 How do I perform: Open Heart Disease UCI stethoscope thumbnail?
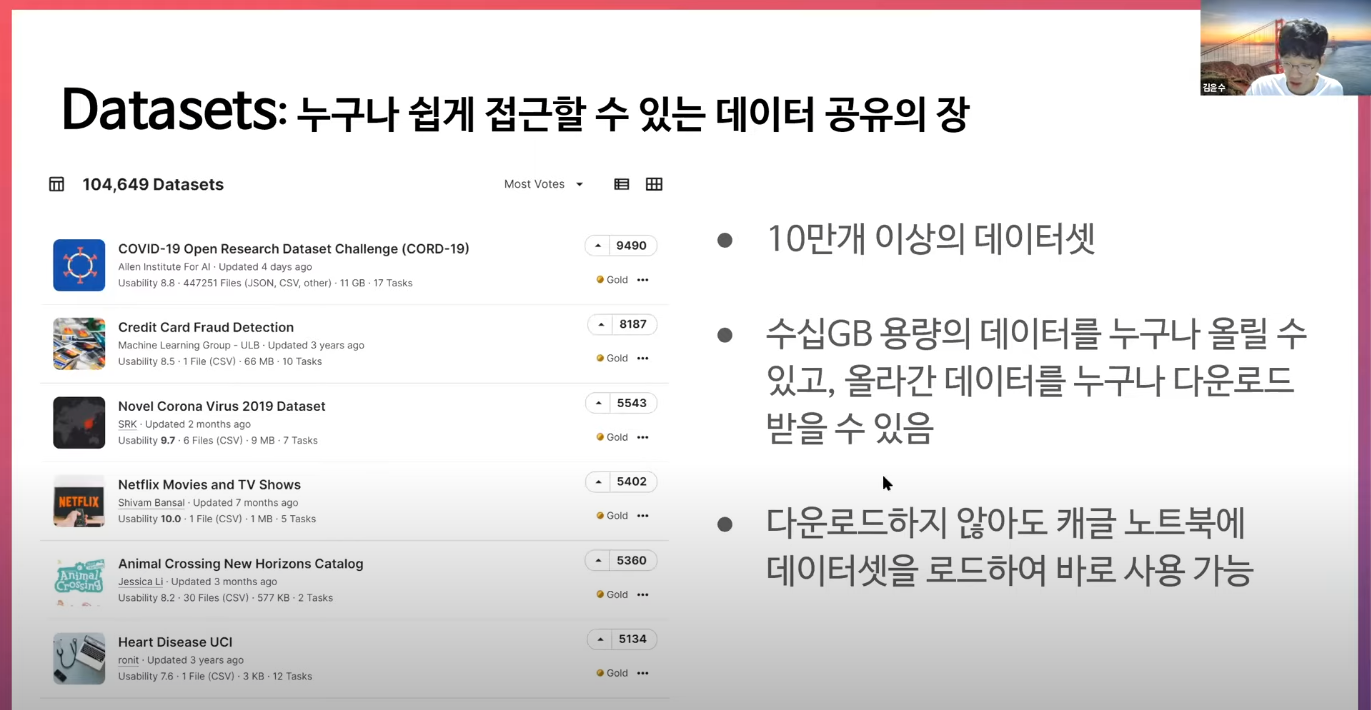click(79, 658)
